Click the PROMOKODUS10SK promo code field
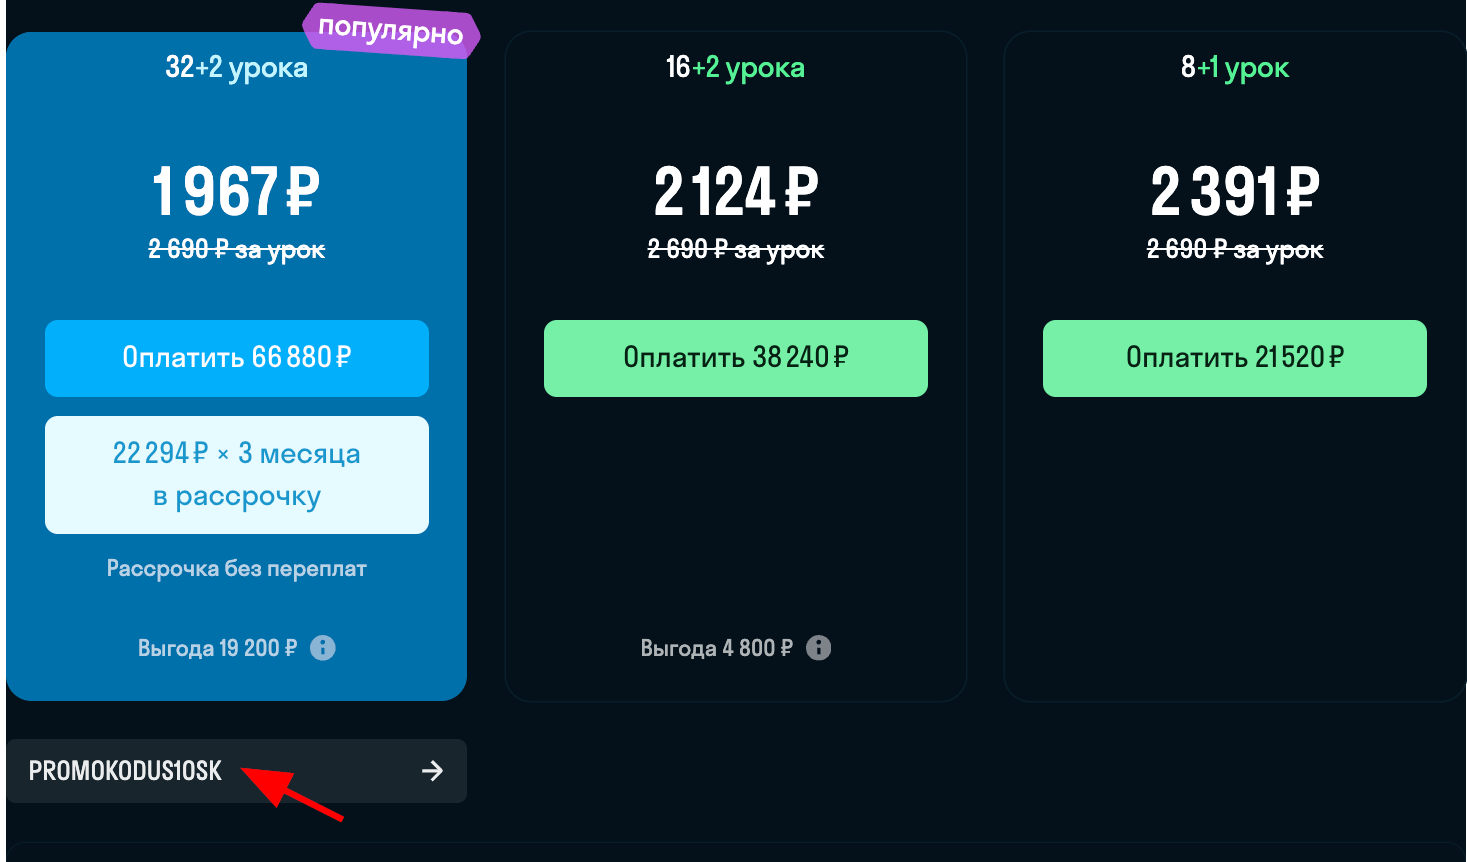Screen dimensions: 1467x862 [123, 771]
